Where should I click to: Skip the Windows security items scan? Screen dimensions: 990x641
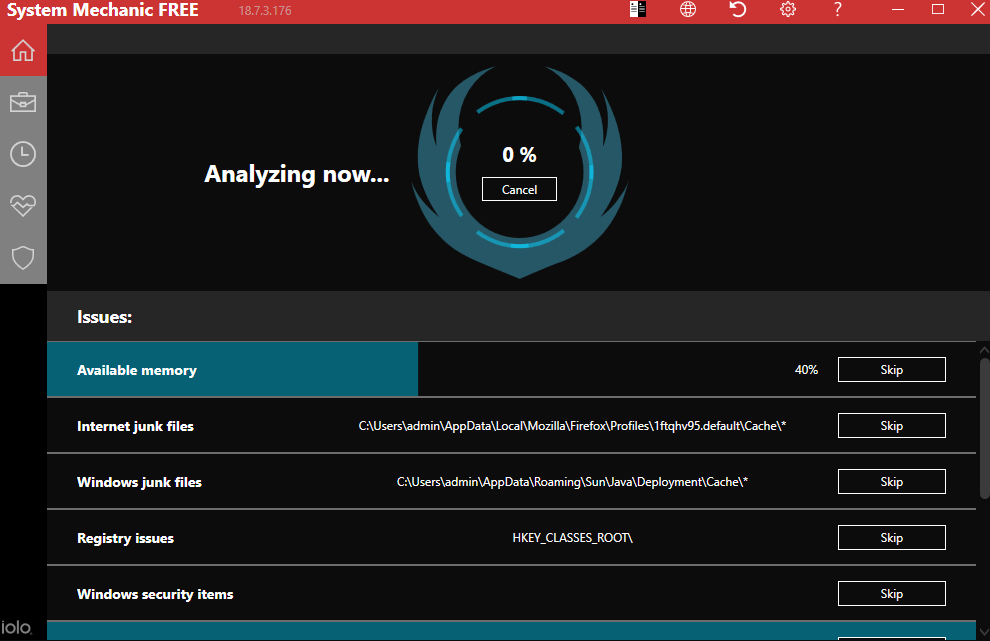click(892, 594)
